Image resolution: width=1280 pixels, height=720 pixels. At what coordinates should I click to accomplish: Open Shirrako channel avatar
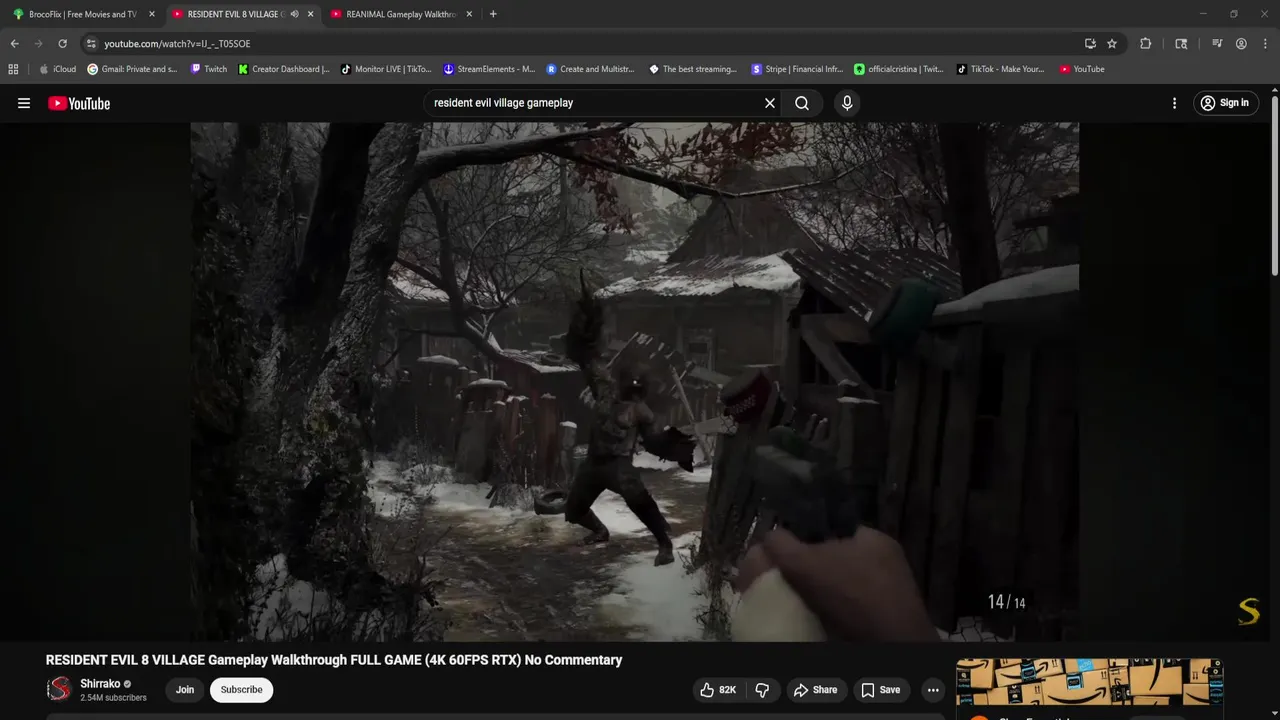(60, 689)
